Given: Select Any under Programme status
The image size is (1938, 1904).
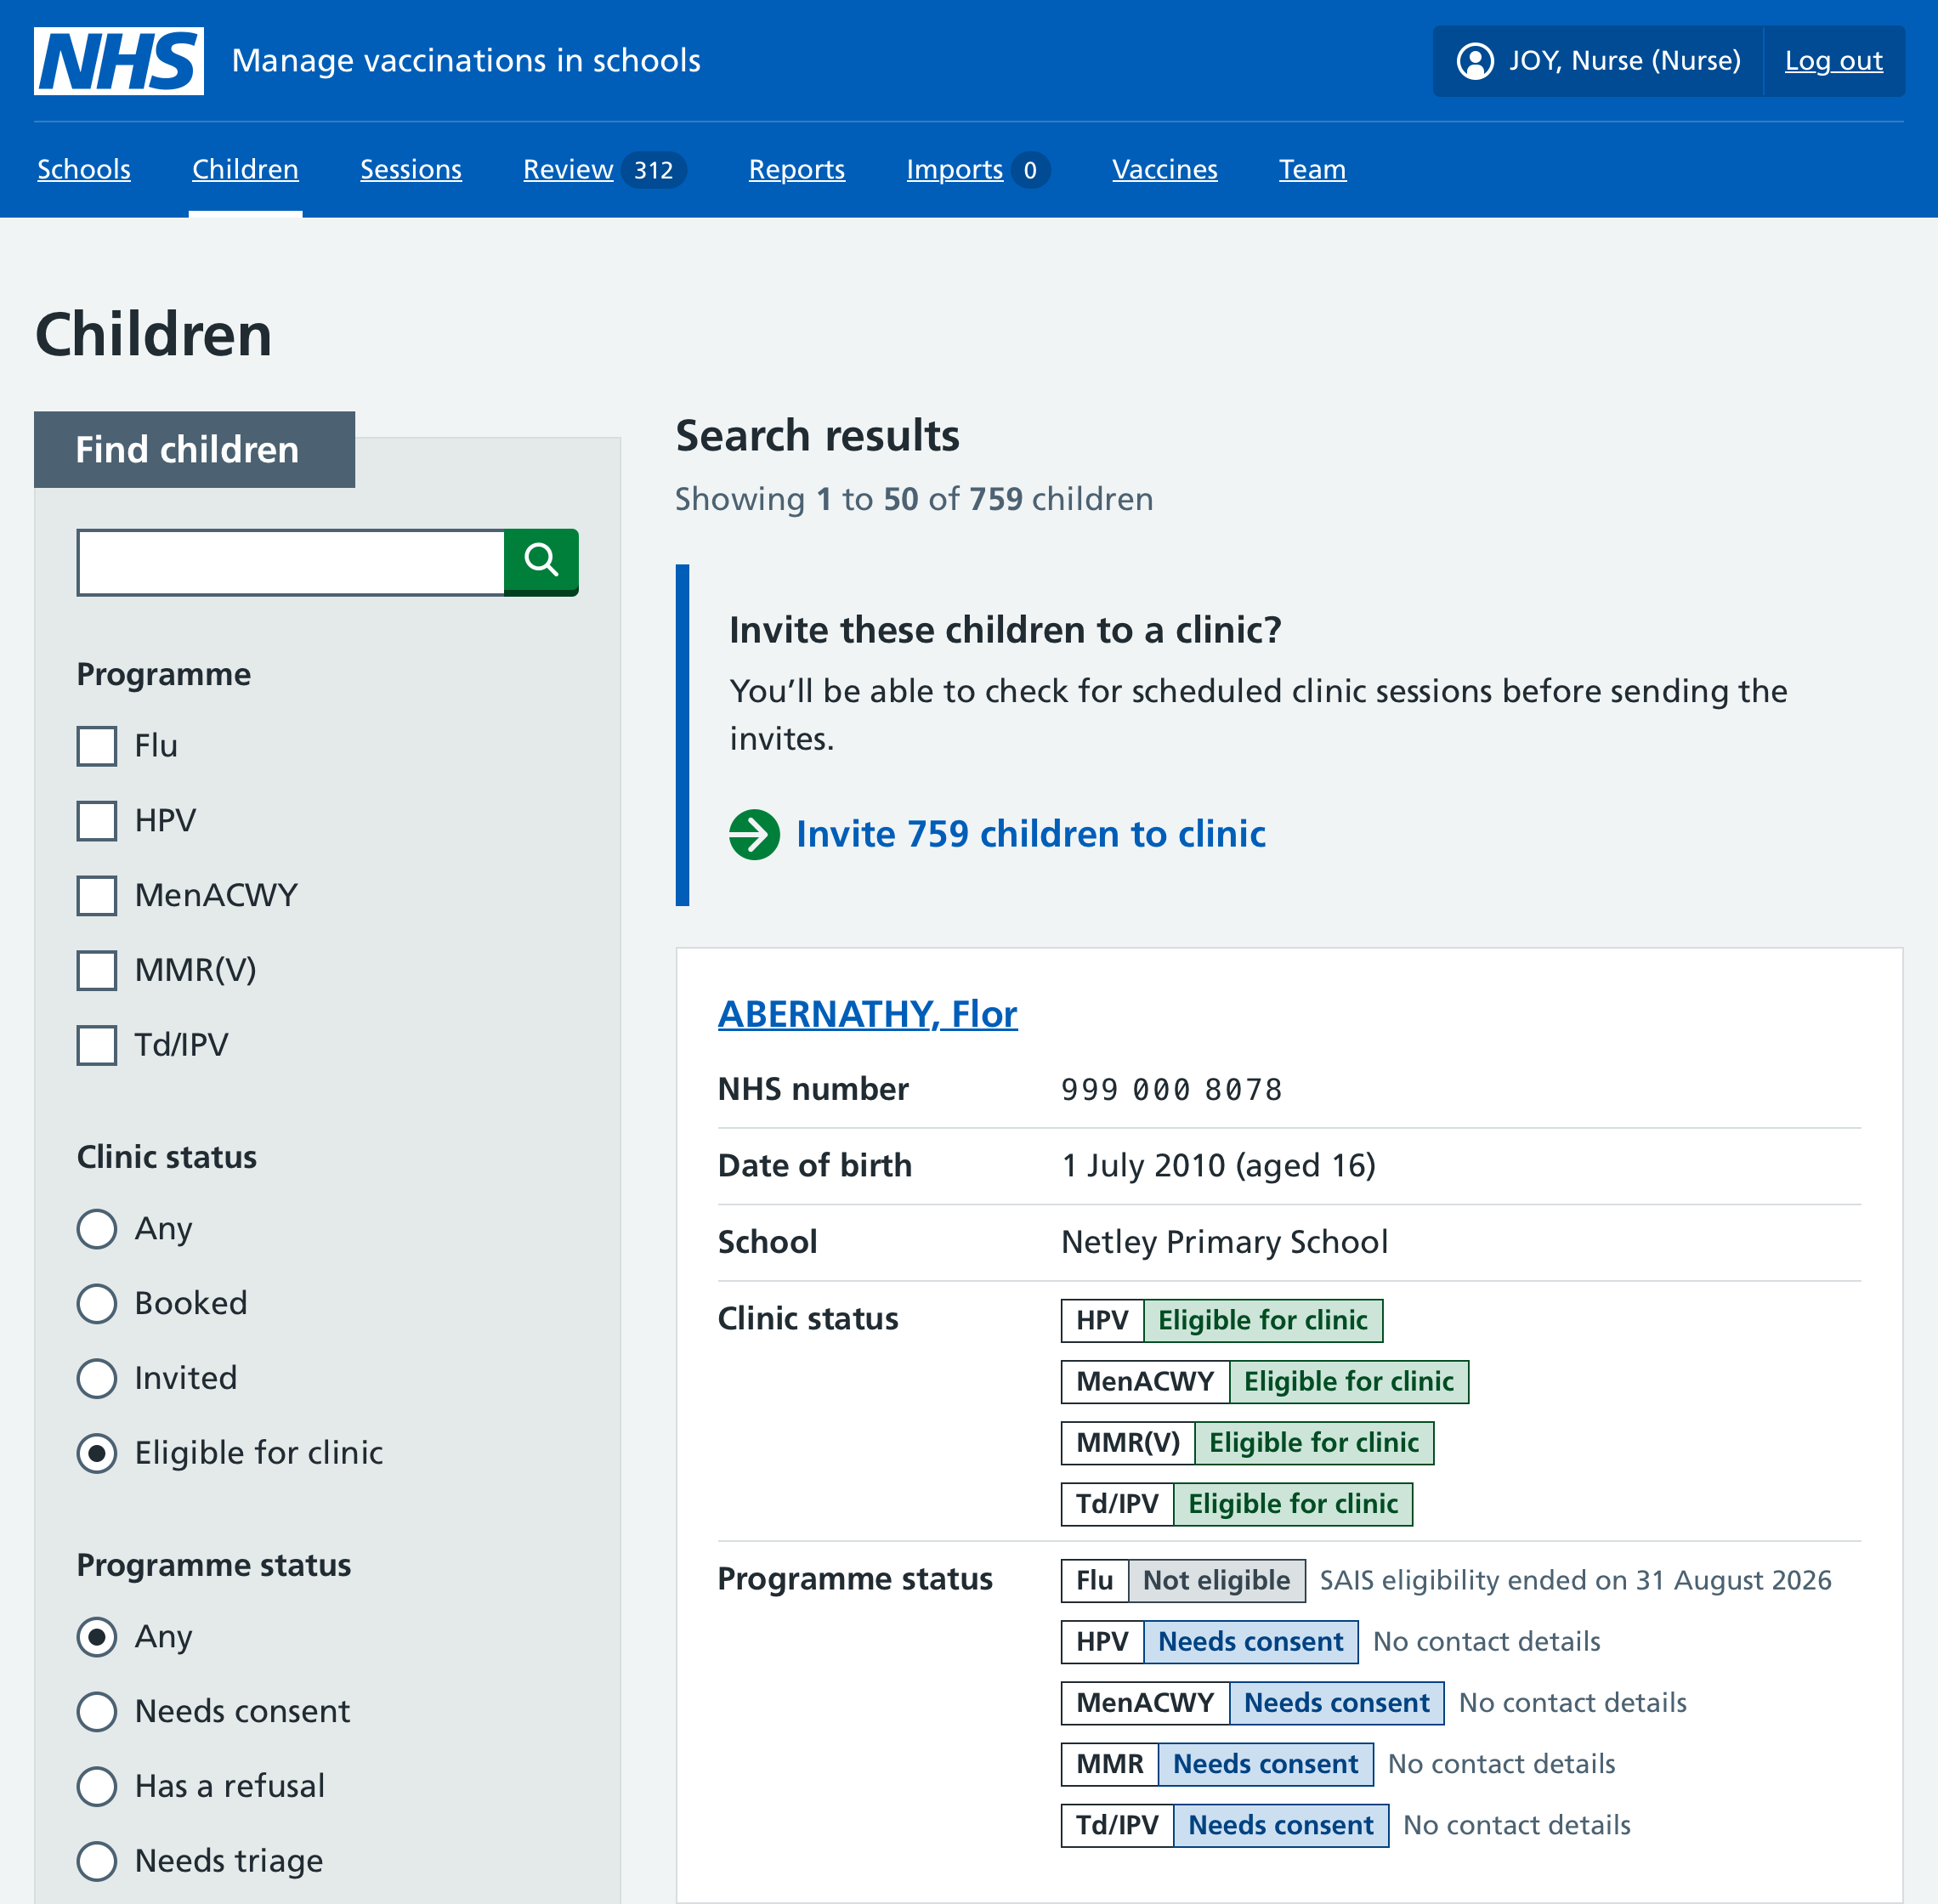Looking at the screenshot, I should pyautogui.click(x=97, y=1637).
